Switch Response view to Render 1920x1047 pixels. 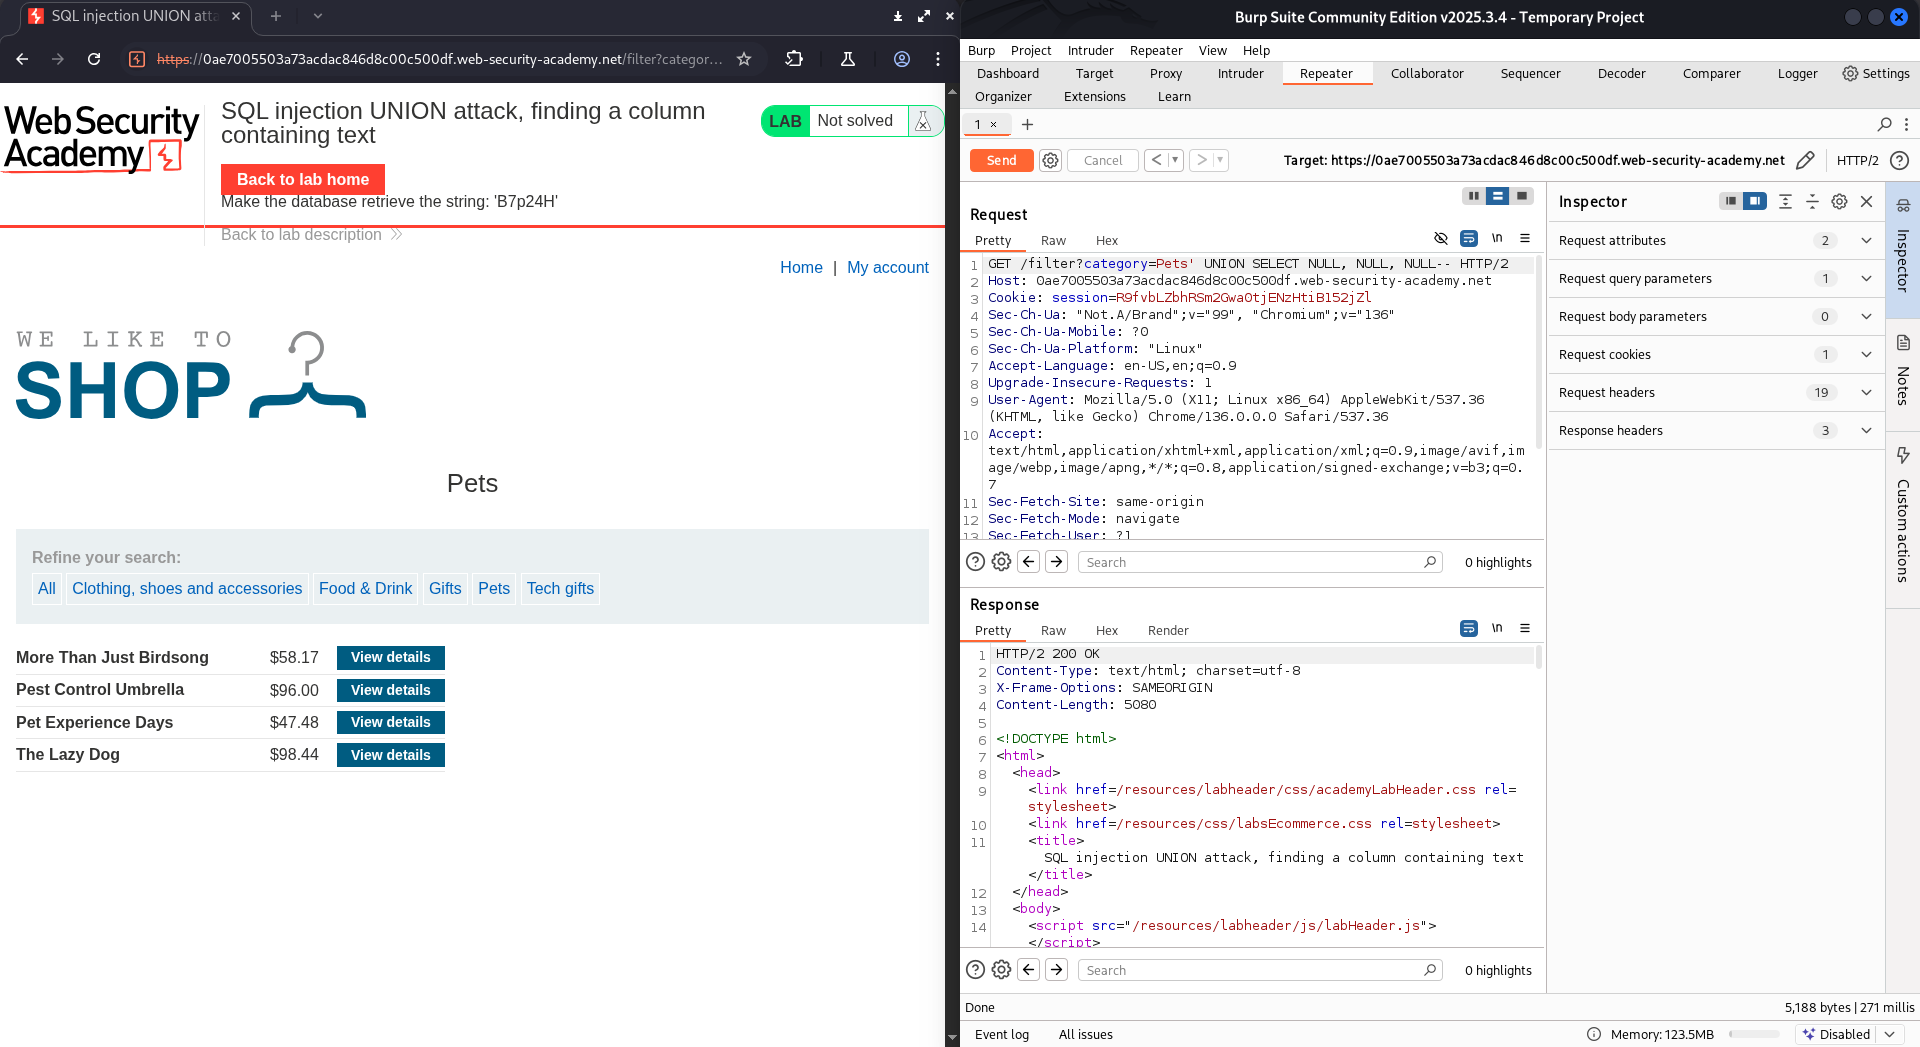[1168, 630]
